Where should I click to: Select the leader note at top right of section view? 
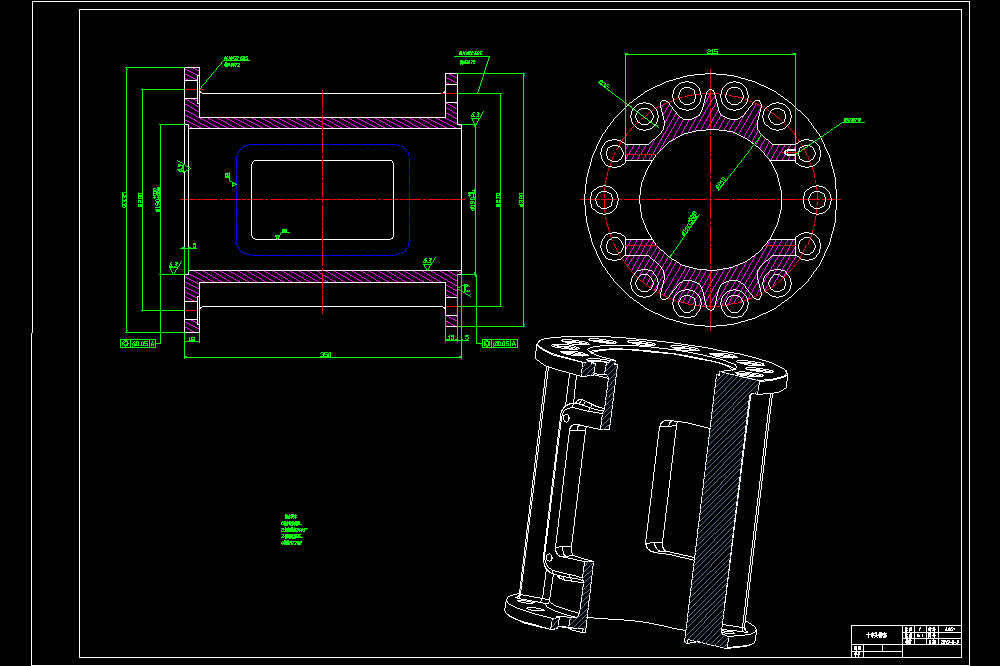[471, 58]
